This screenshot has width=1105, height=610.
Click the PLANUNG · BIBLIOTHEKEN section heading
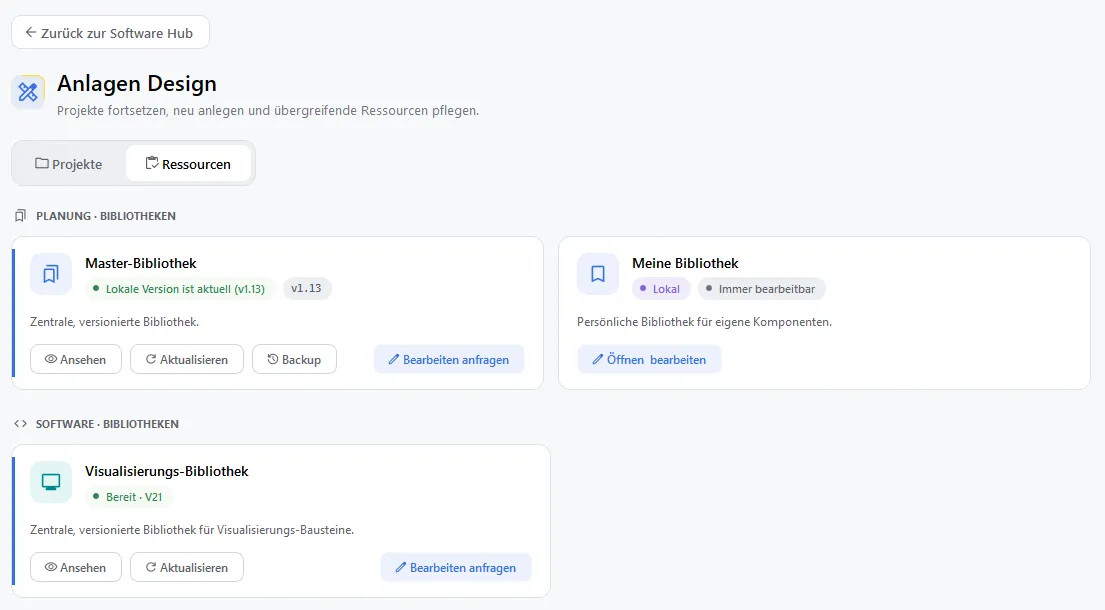(x=106, y=216)
